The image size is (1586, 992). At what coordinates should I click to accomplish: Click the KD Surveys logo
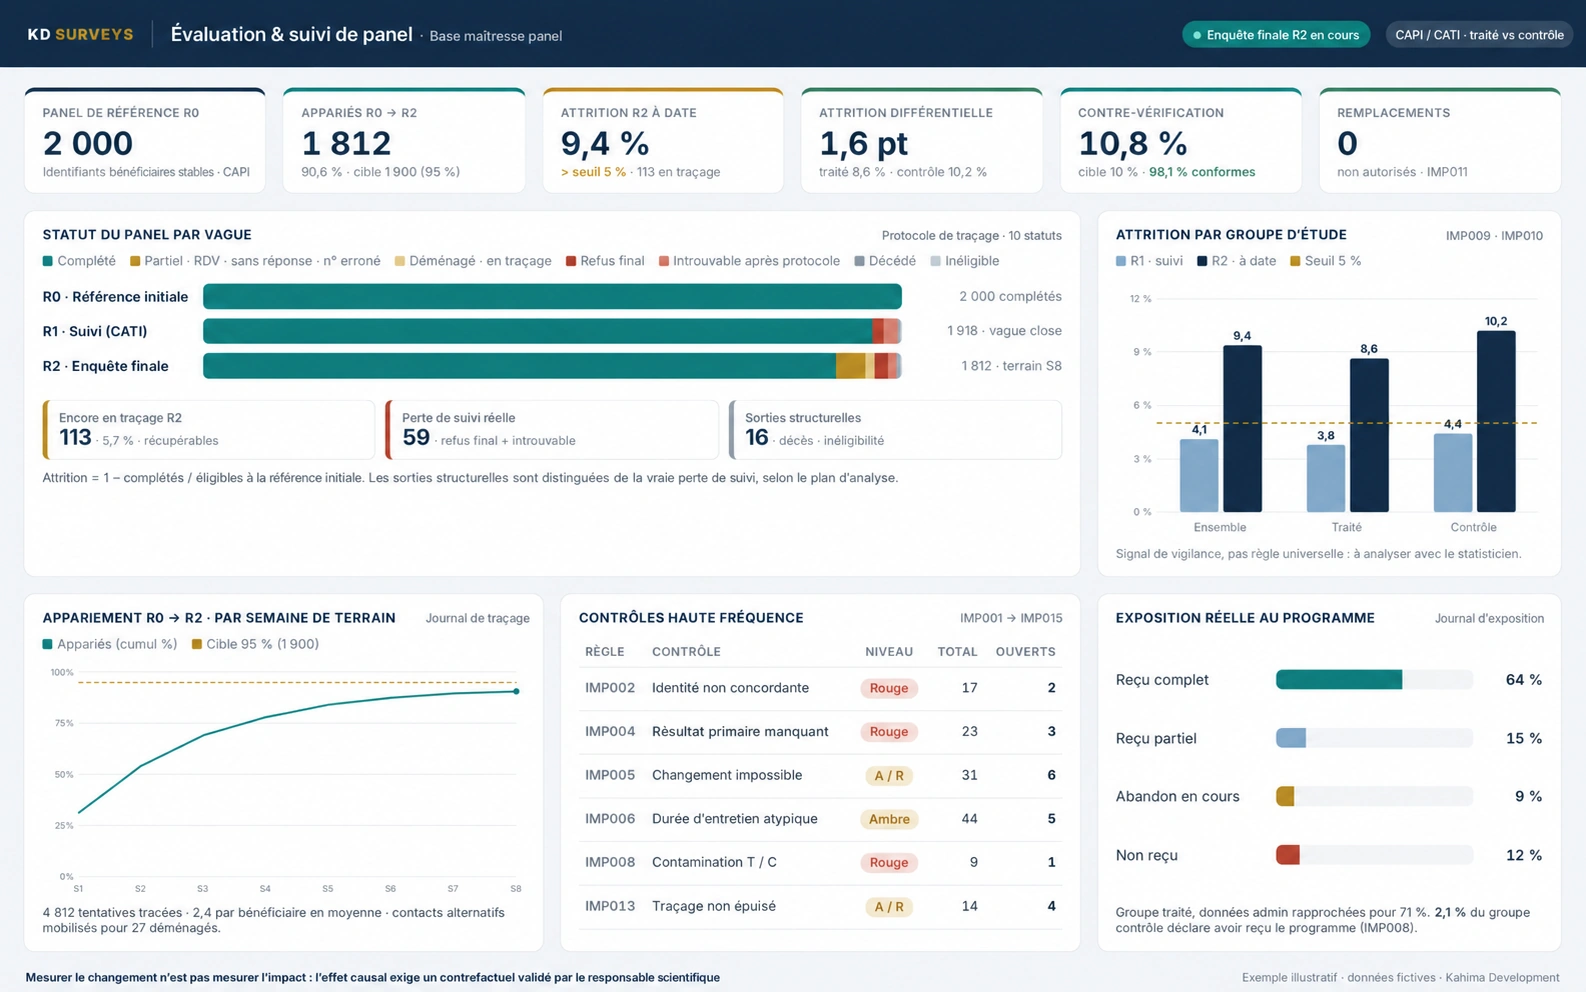(80, 34)
